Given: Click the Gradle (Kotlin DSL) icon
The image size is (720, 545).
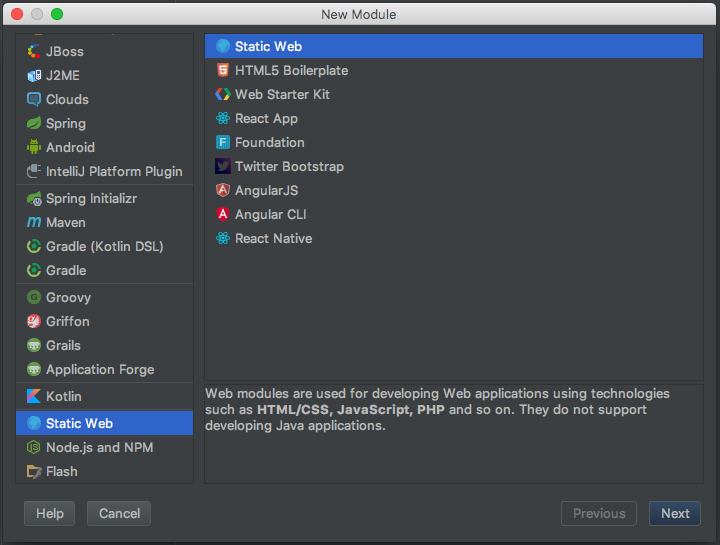Looking at the screenshot, I should pos(34,247).
